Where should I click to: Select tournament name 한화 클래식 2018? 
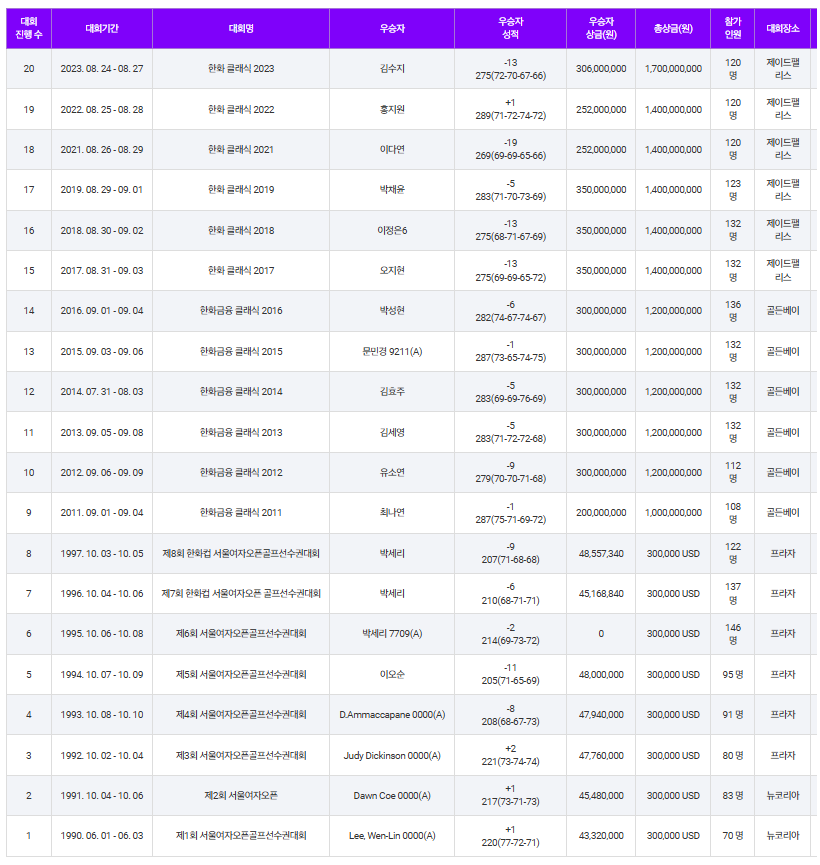pos(241,231)
